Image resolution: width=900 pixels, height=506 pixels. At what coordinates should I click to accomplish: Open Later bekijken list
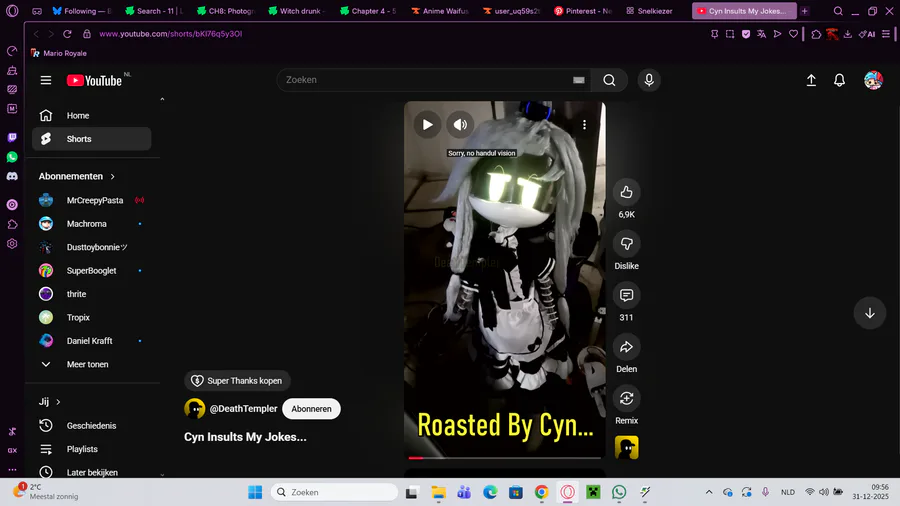click(x=92, y=472)
